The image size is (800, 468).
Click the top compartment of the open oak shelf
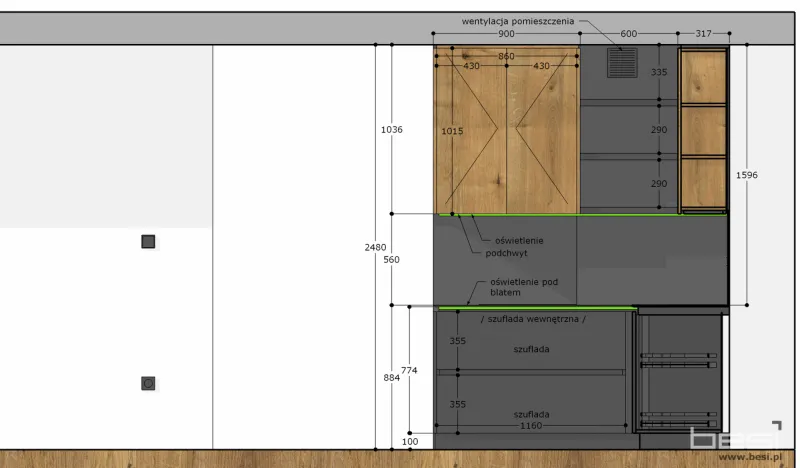(703, 77)
